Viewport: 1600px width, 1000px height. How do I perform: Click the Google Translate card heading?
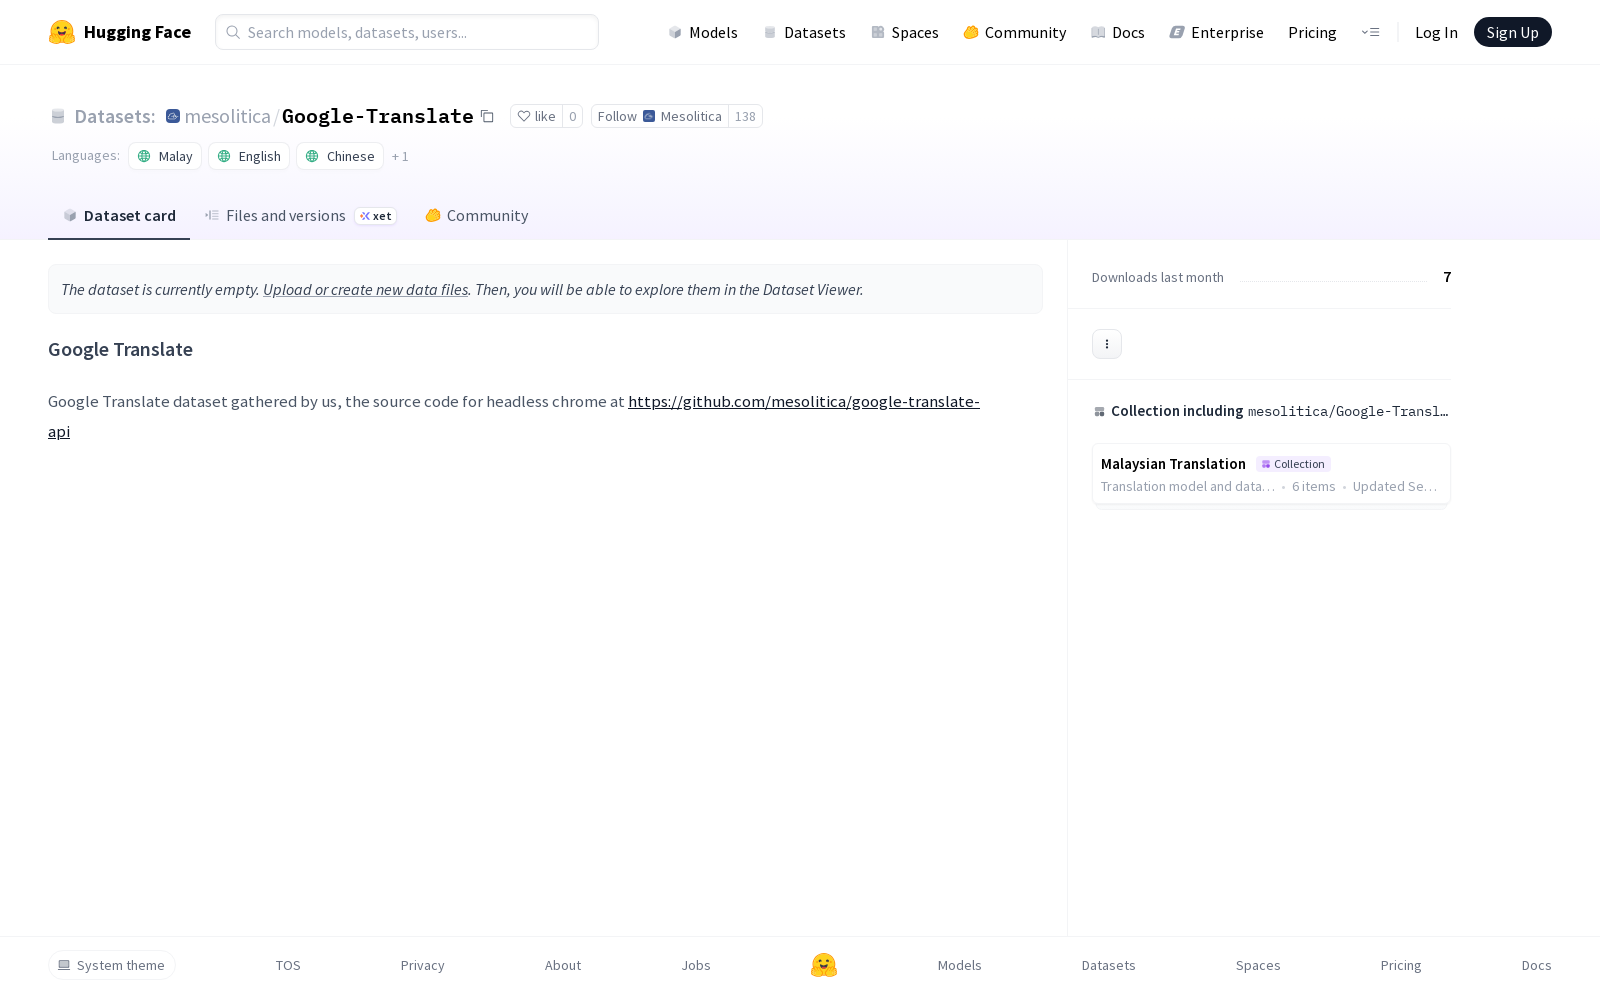120,349
